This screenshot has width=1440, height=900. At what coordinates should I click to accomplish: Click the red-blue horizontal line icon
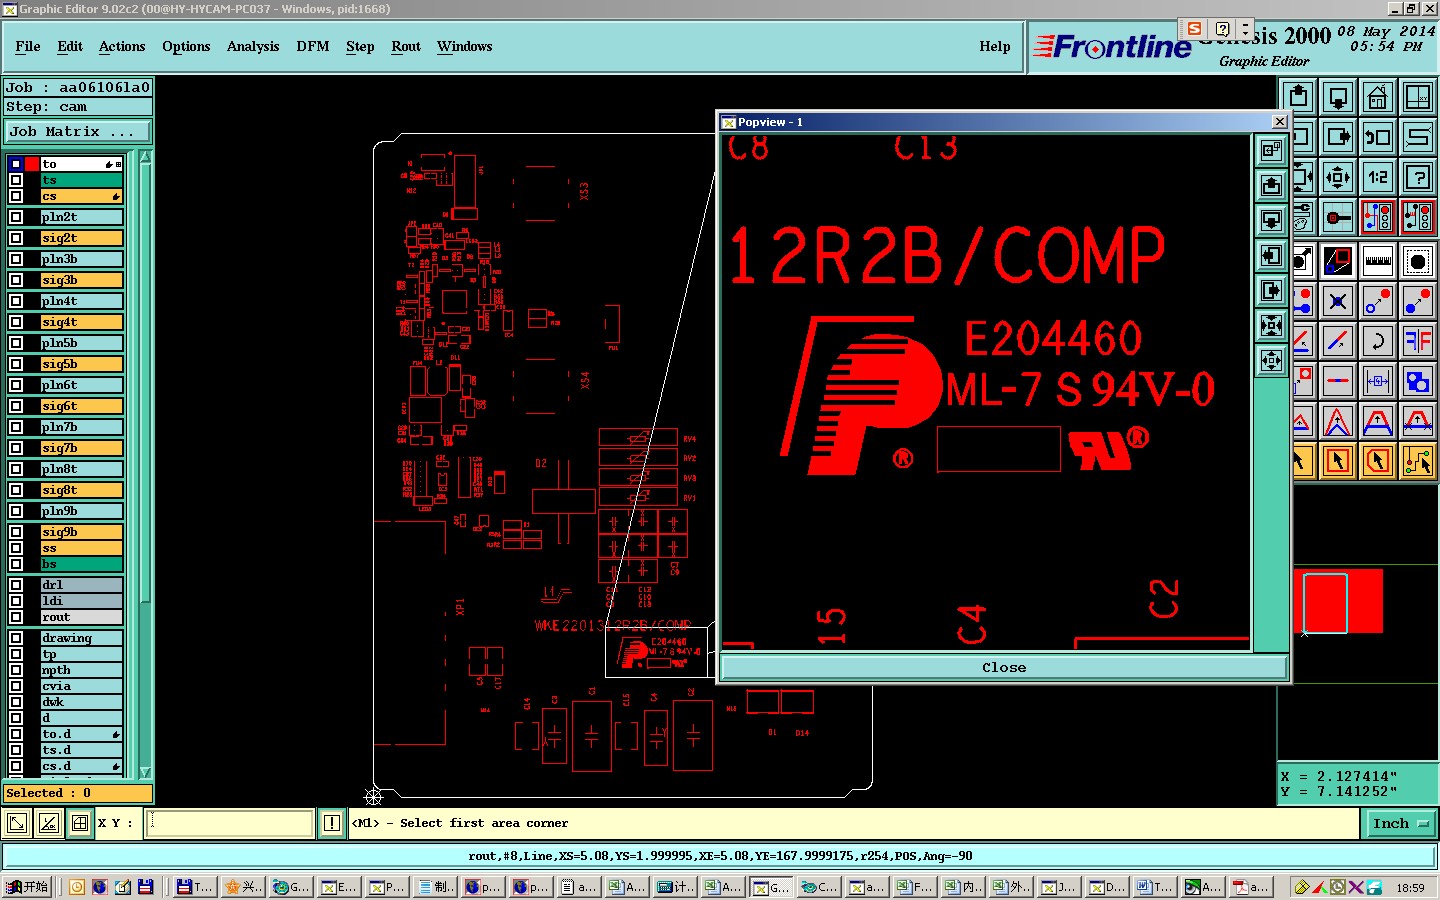pyautogui.click(x=1338, y=381)
